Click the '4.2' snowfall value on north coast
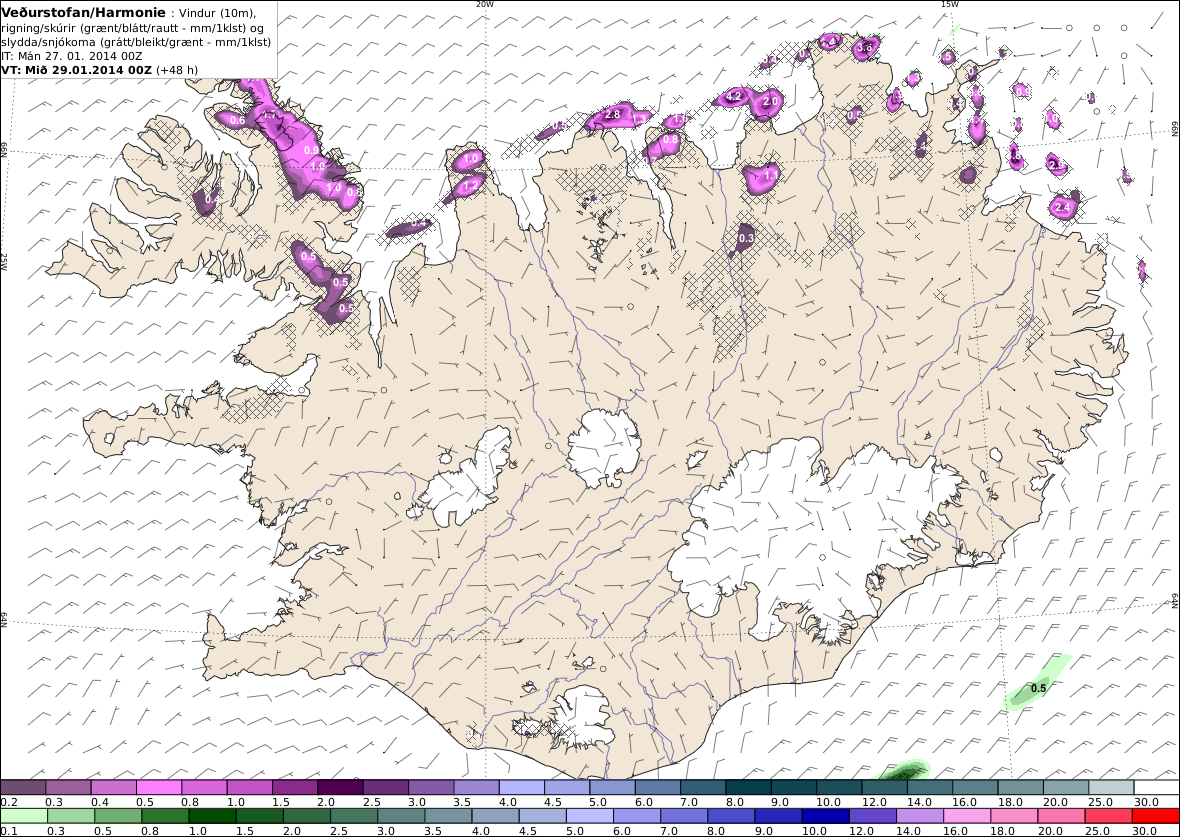The width and height of the screenshot is (1180, 837). pos(734,96)
